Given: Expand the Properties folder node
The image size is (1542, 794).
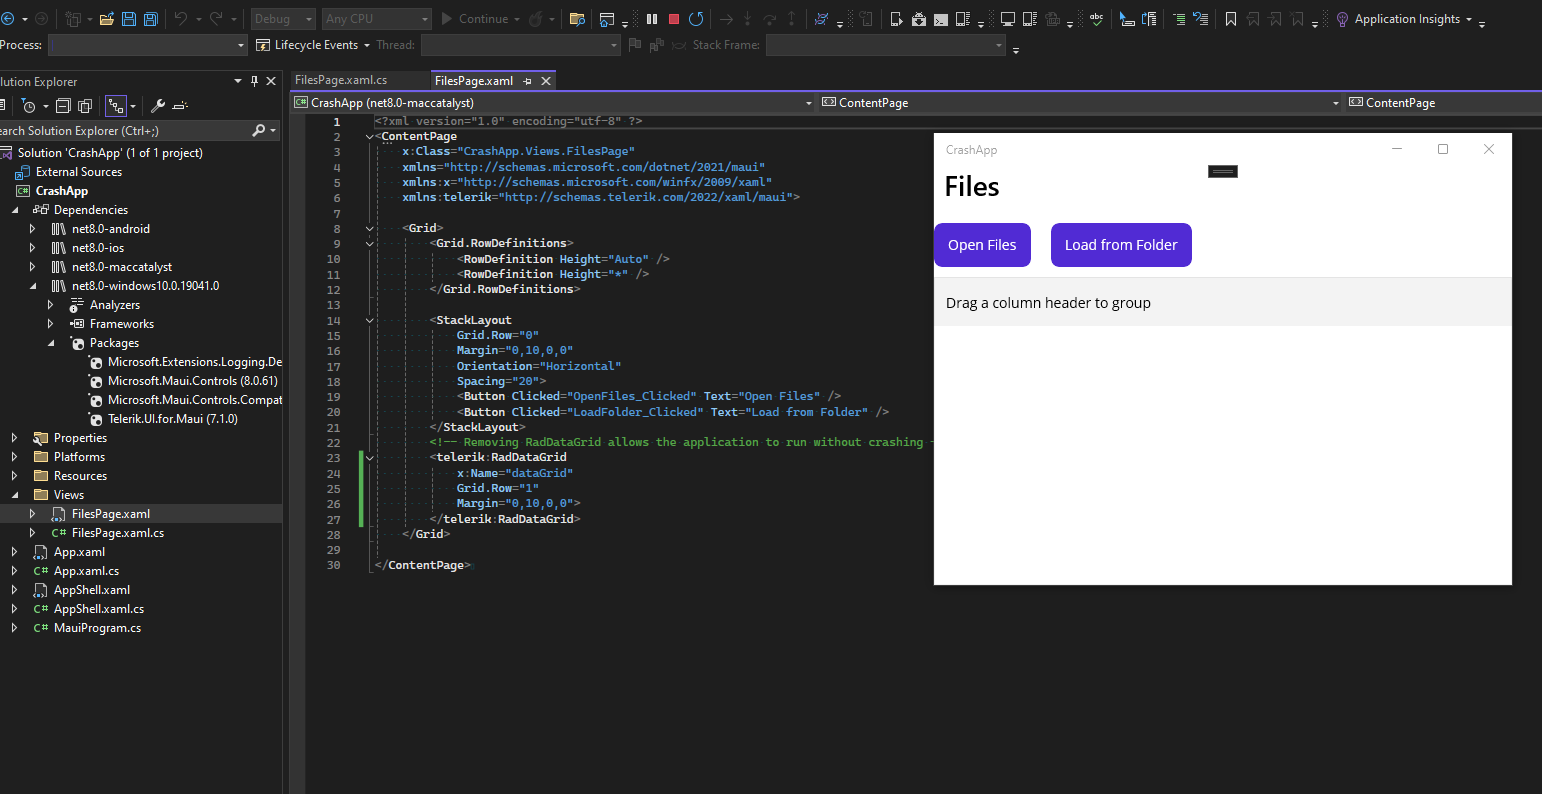Looking at the screenshot, I should 14,438.
